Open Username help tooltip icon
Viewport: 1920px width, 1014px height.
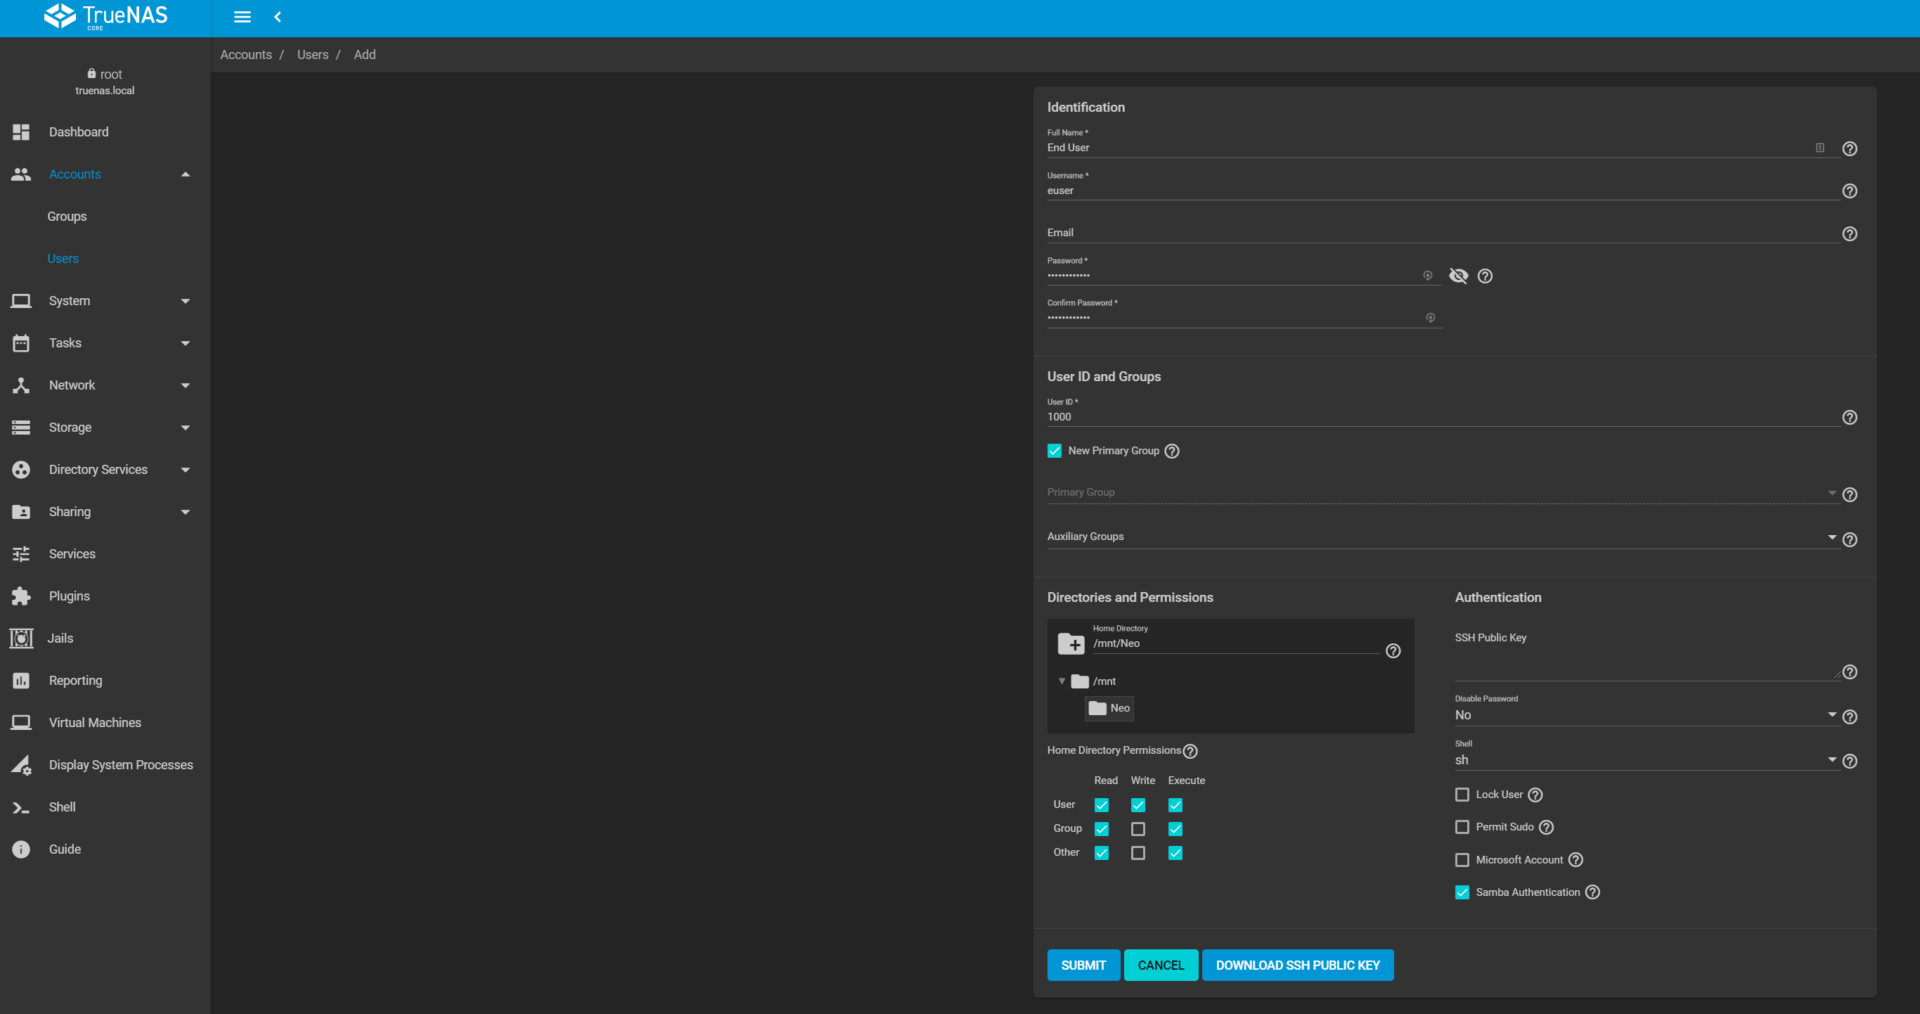click(x=1850, y=191)
